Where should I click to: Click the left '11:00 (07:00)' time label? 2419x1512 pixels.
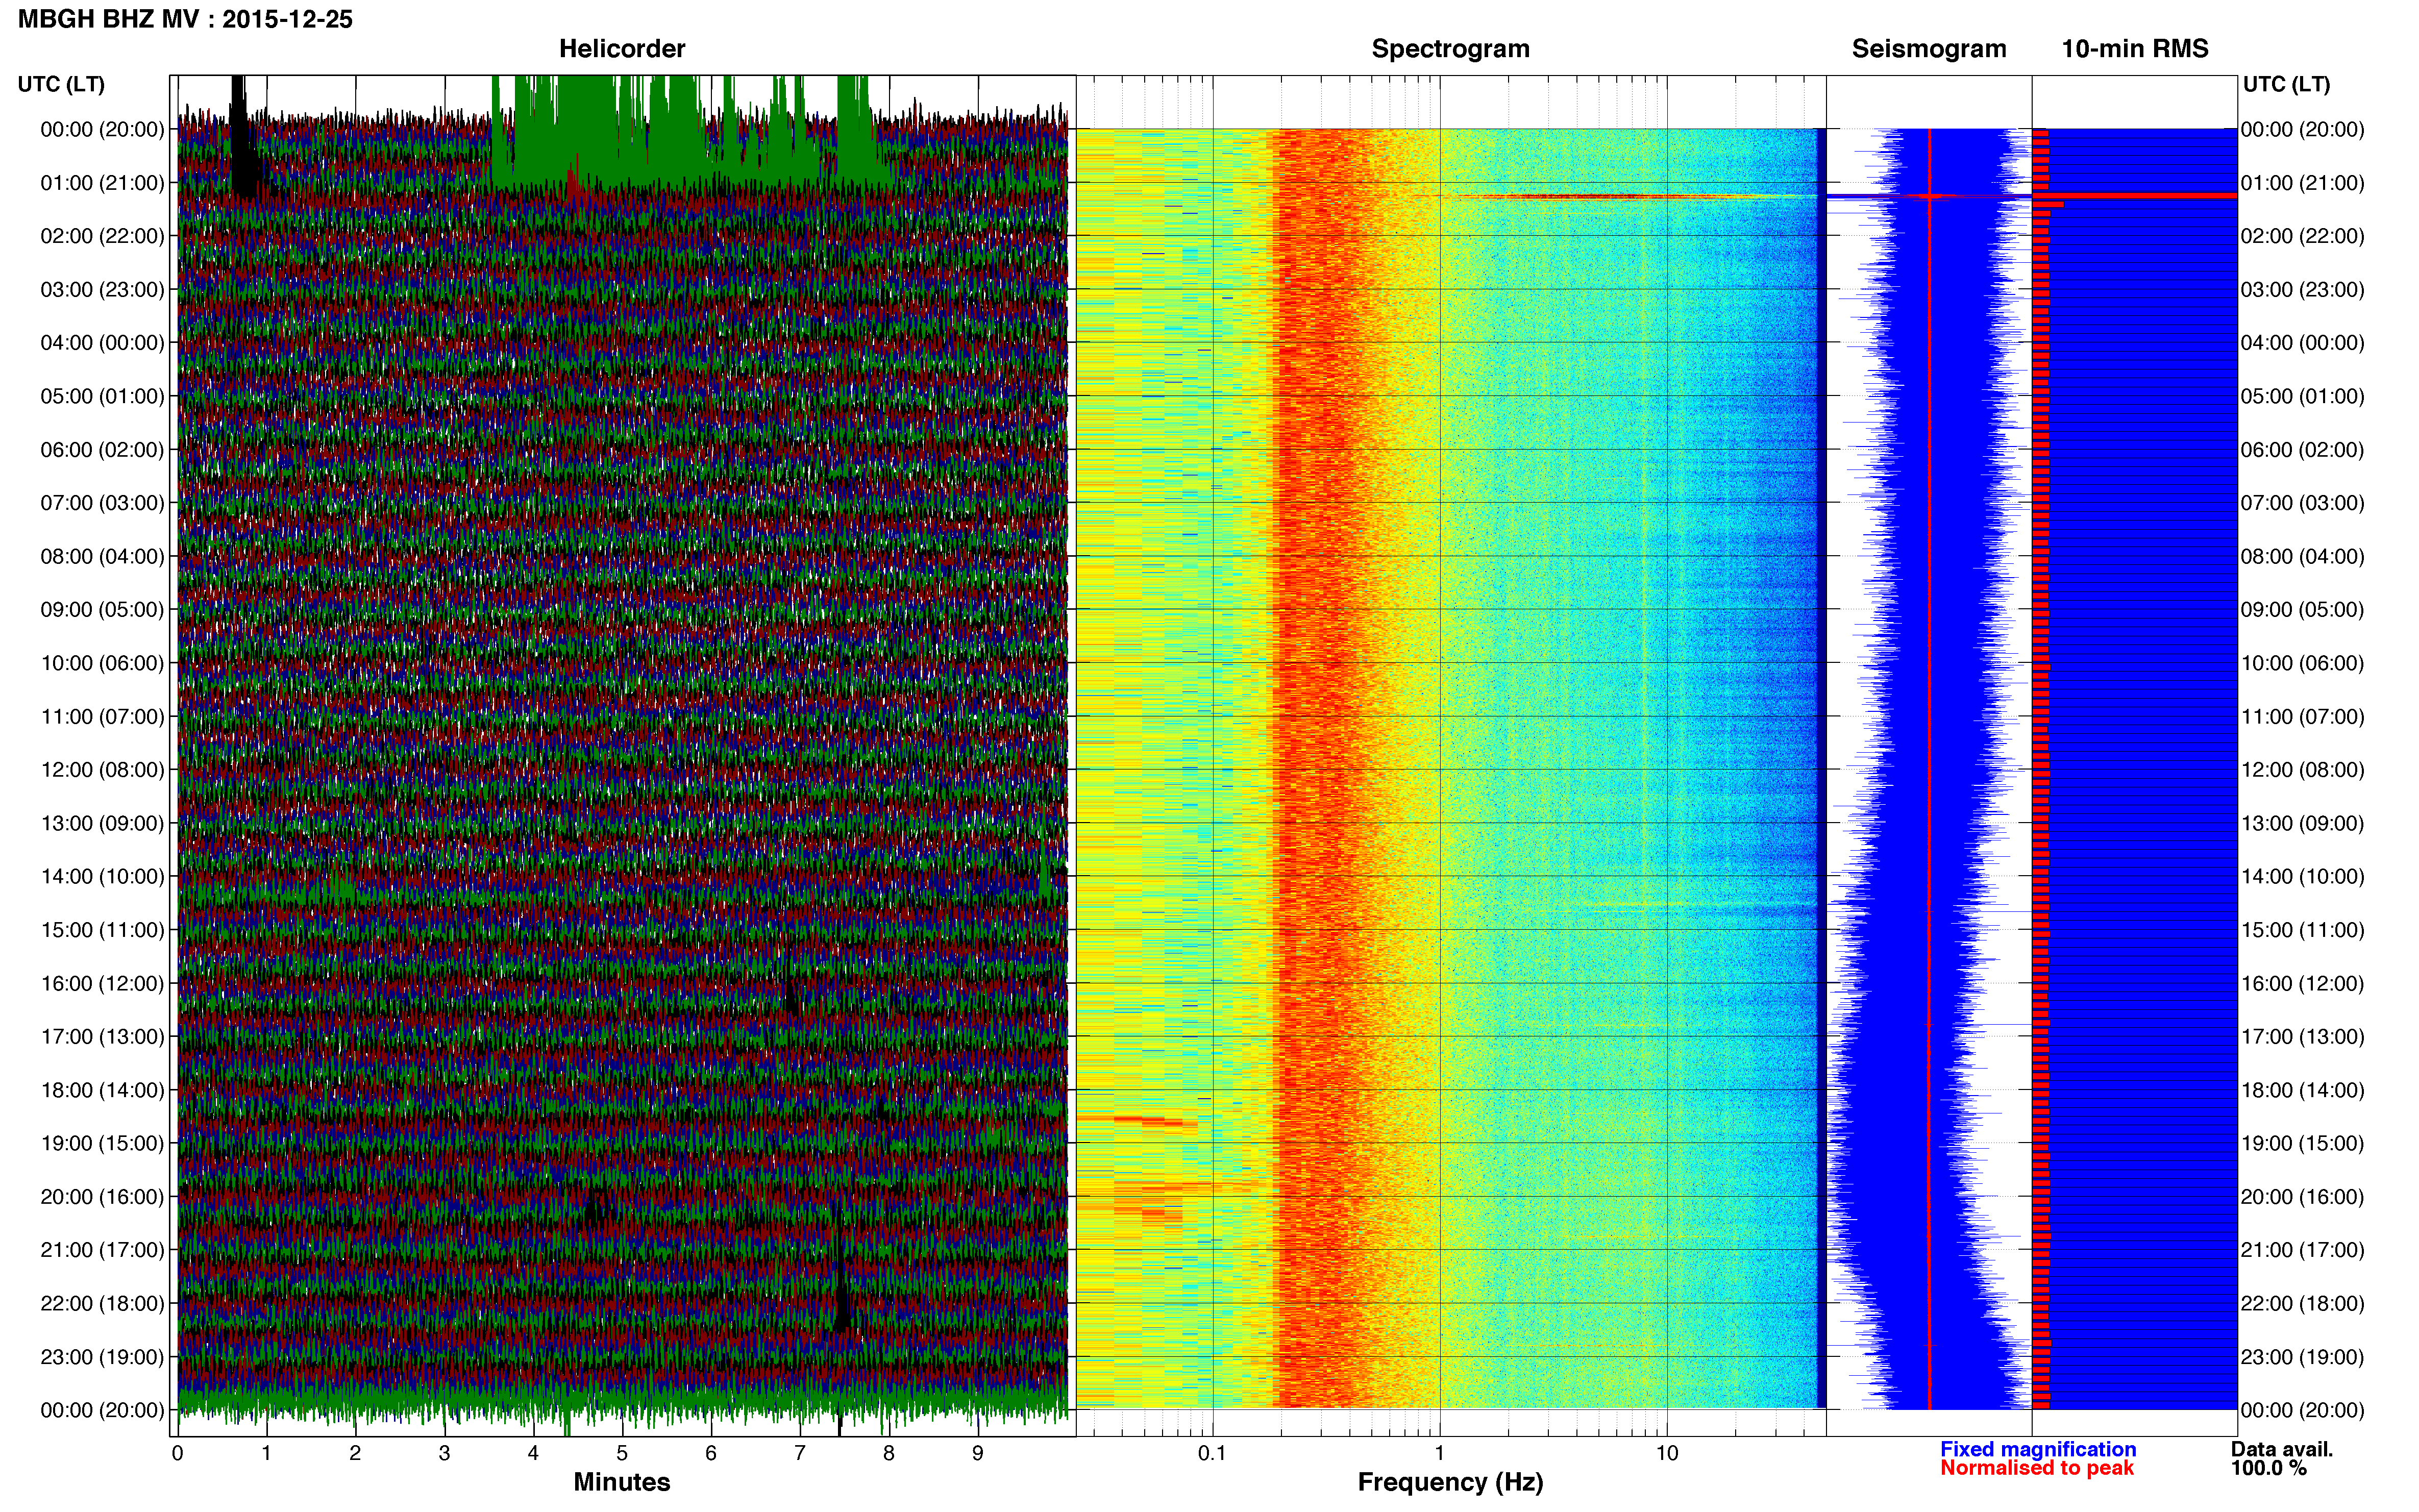point(102,717)
